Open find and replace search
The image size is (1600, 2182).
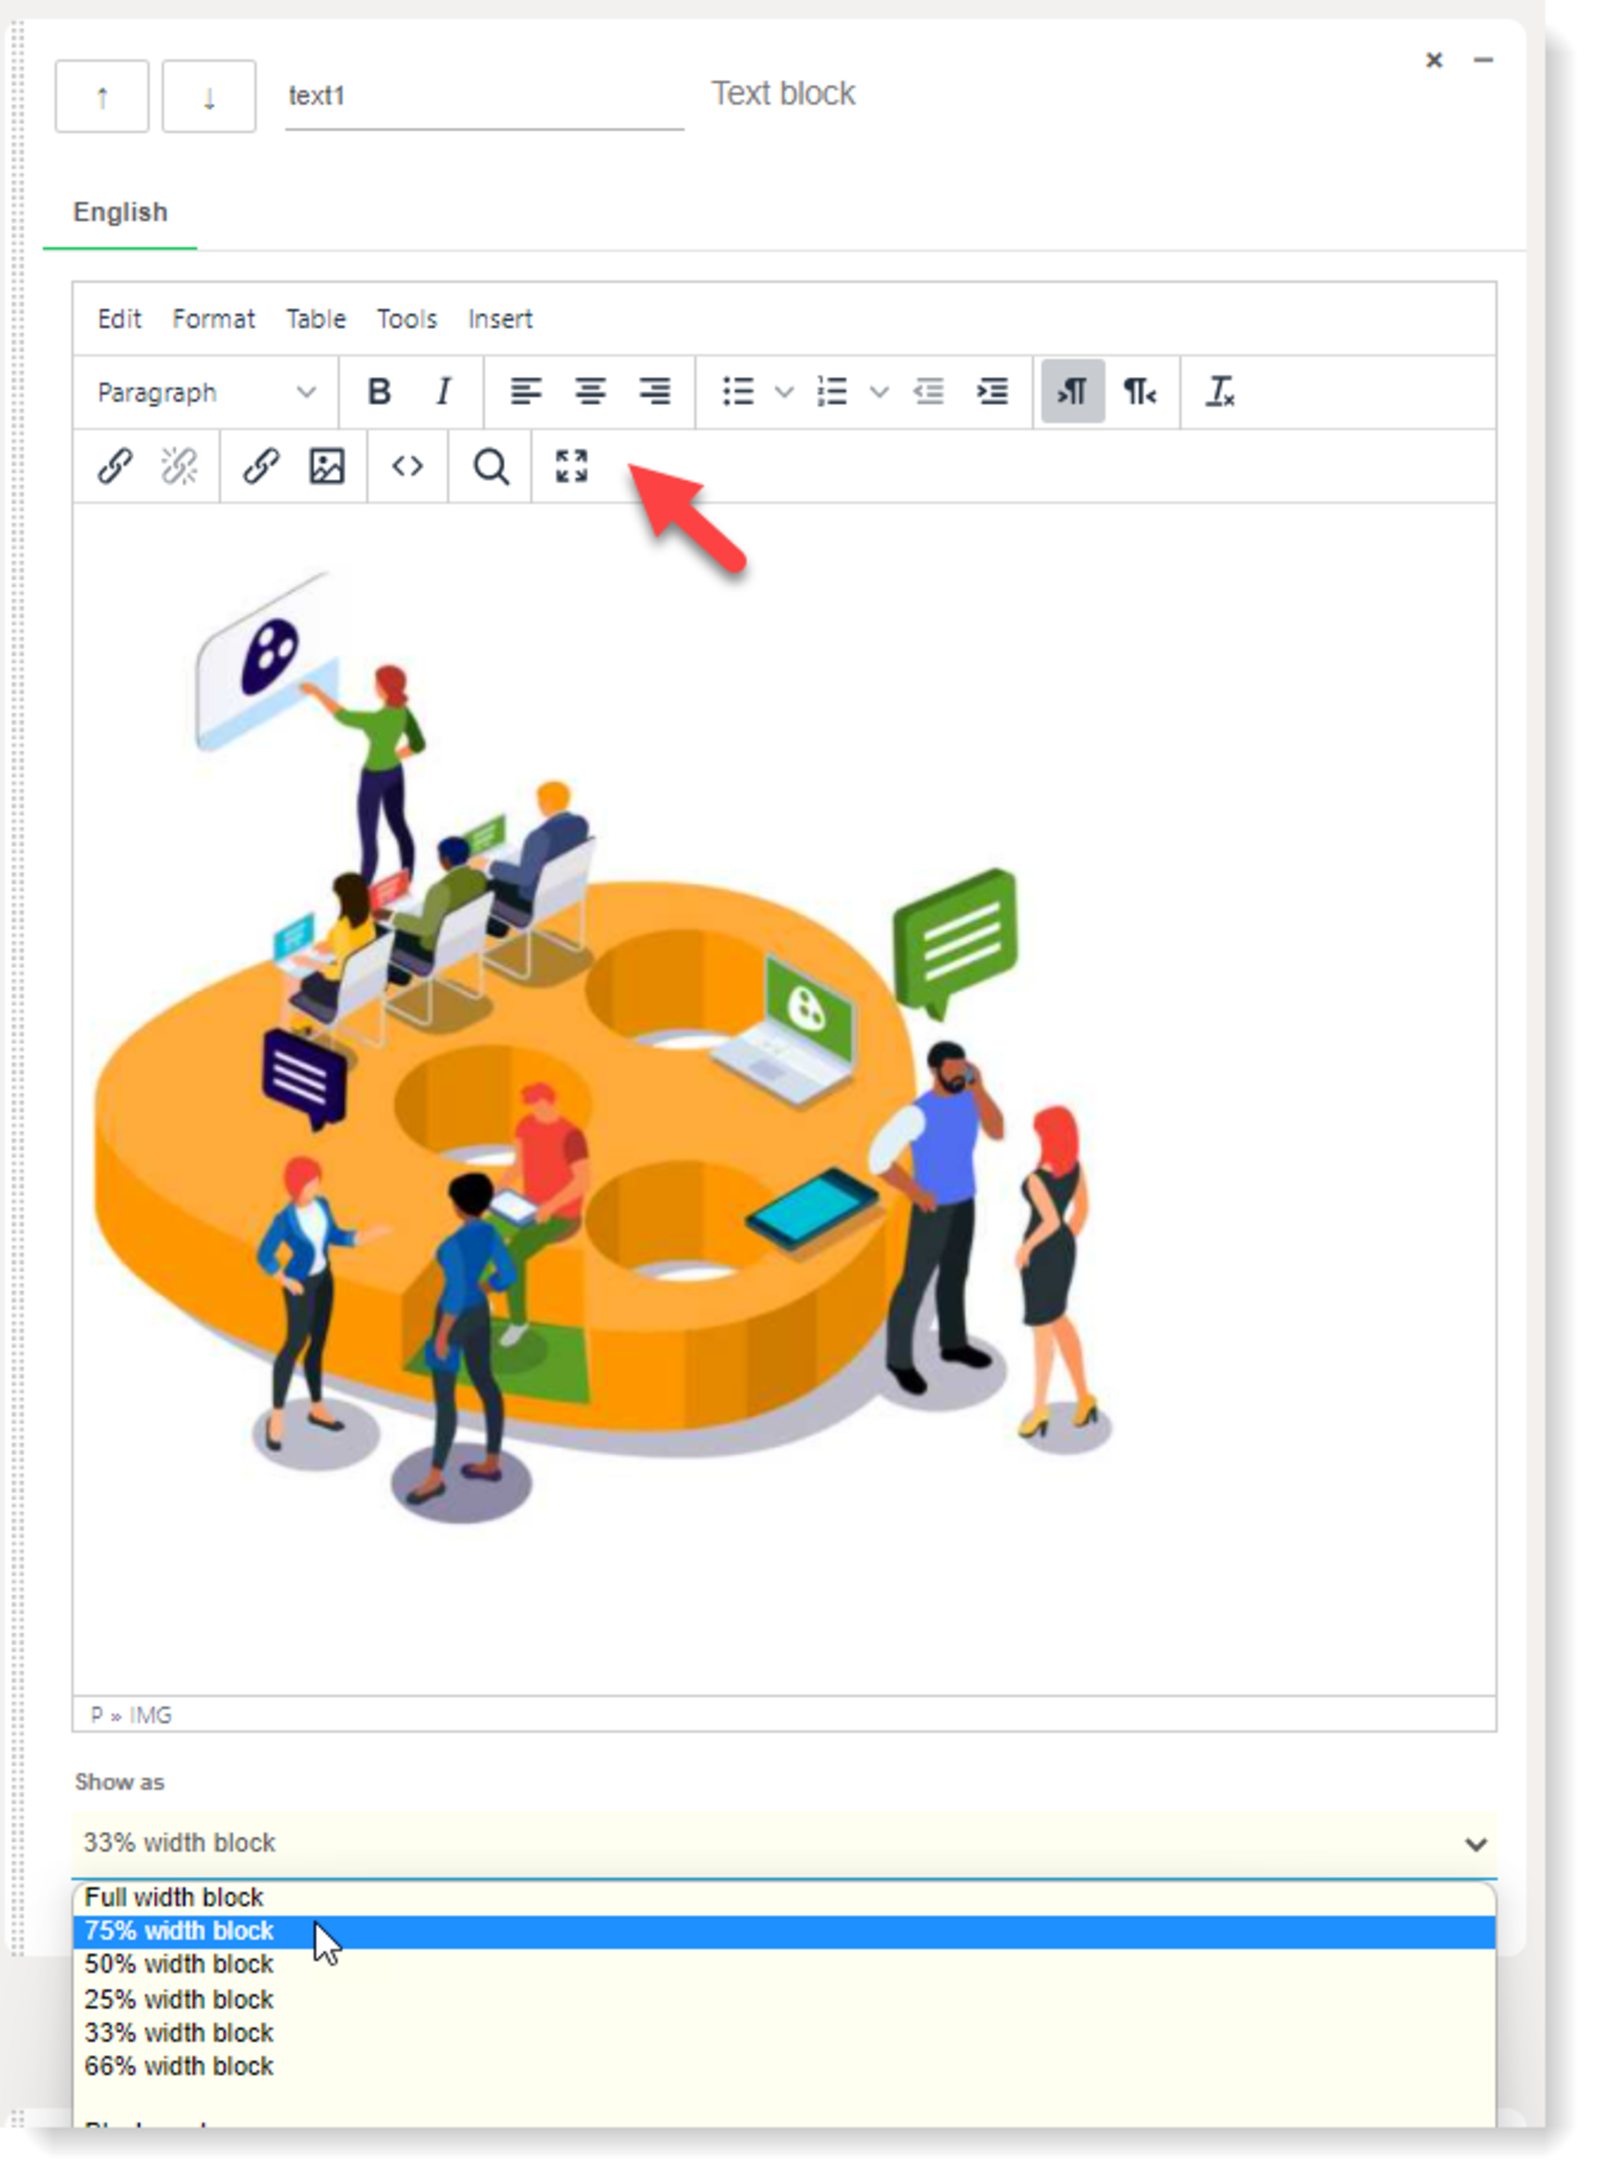pyautogui.click(x=490, y=466)
